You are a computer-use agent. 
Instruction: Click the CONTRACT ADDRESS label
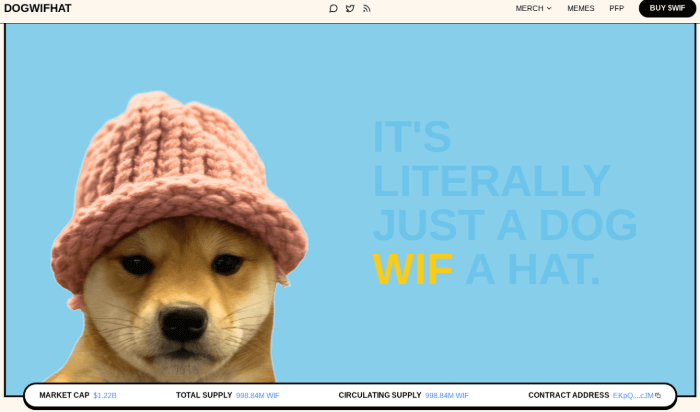(569, 395)
